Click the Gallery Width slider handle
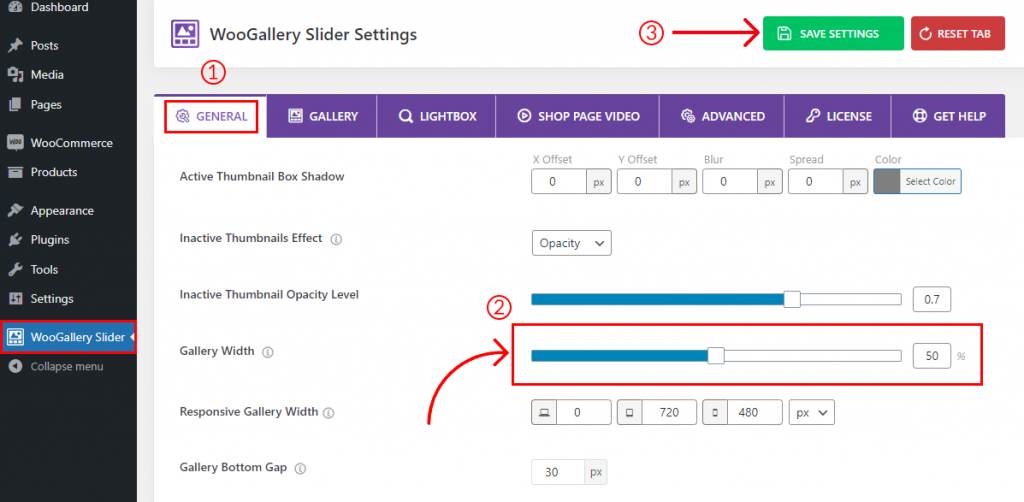The height and width of the screenshot is (502, 1024). click(x=716, y=356)
